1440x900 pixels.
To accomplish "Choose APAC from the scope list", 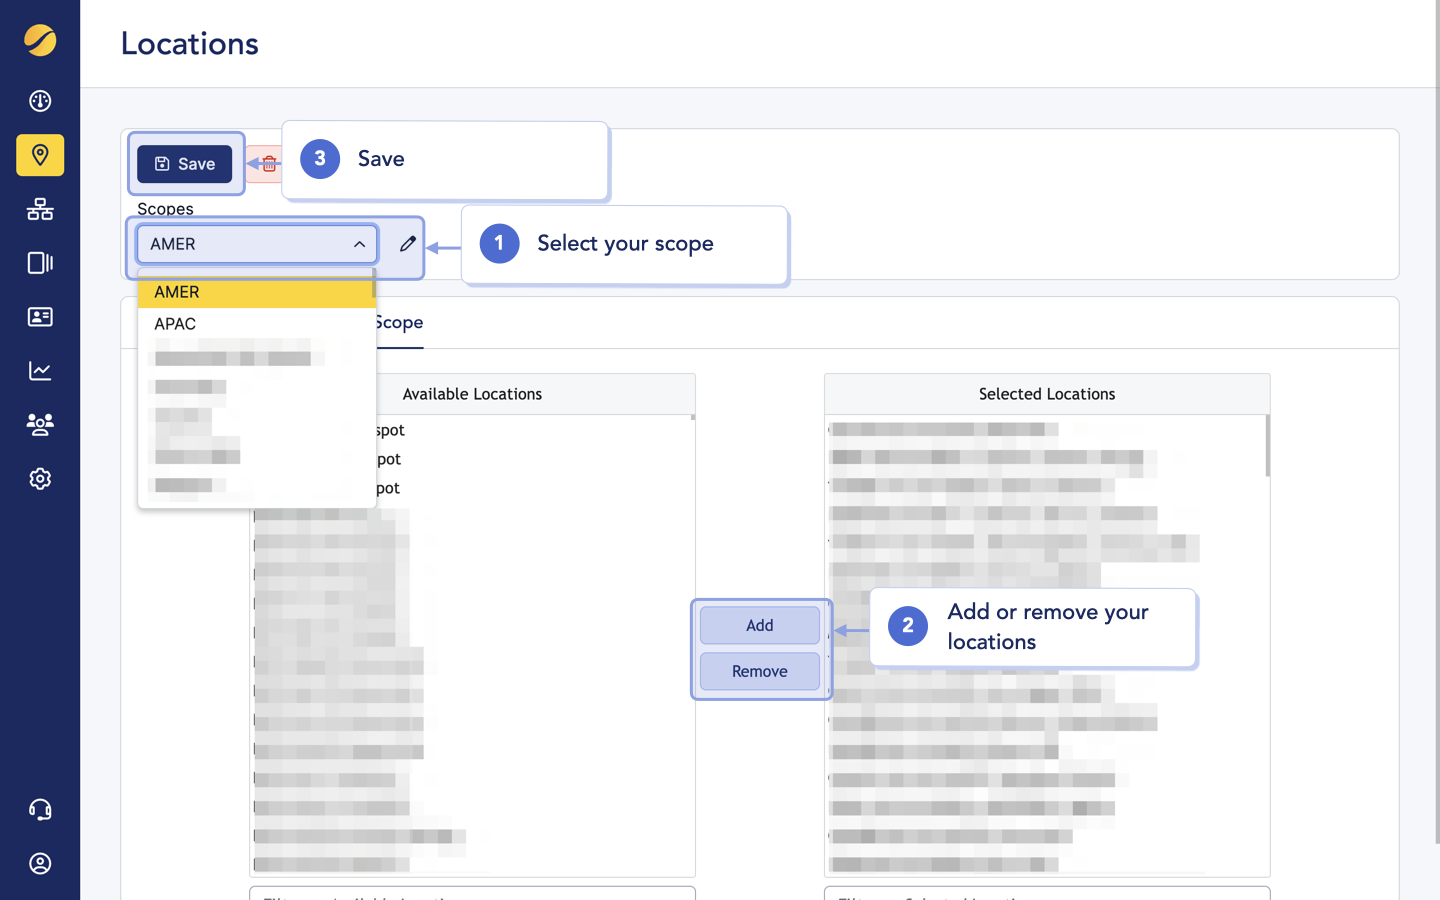I will coord(255,324).
